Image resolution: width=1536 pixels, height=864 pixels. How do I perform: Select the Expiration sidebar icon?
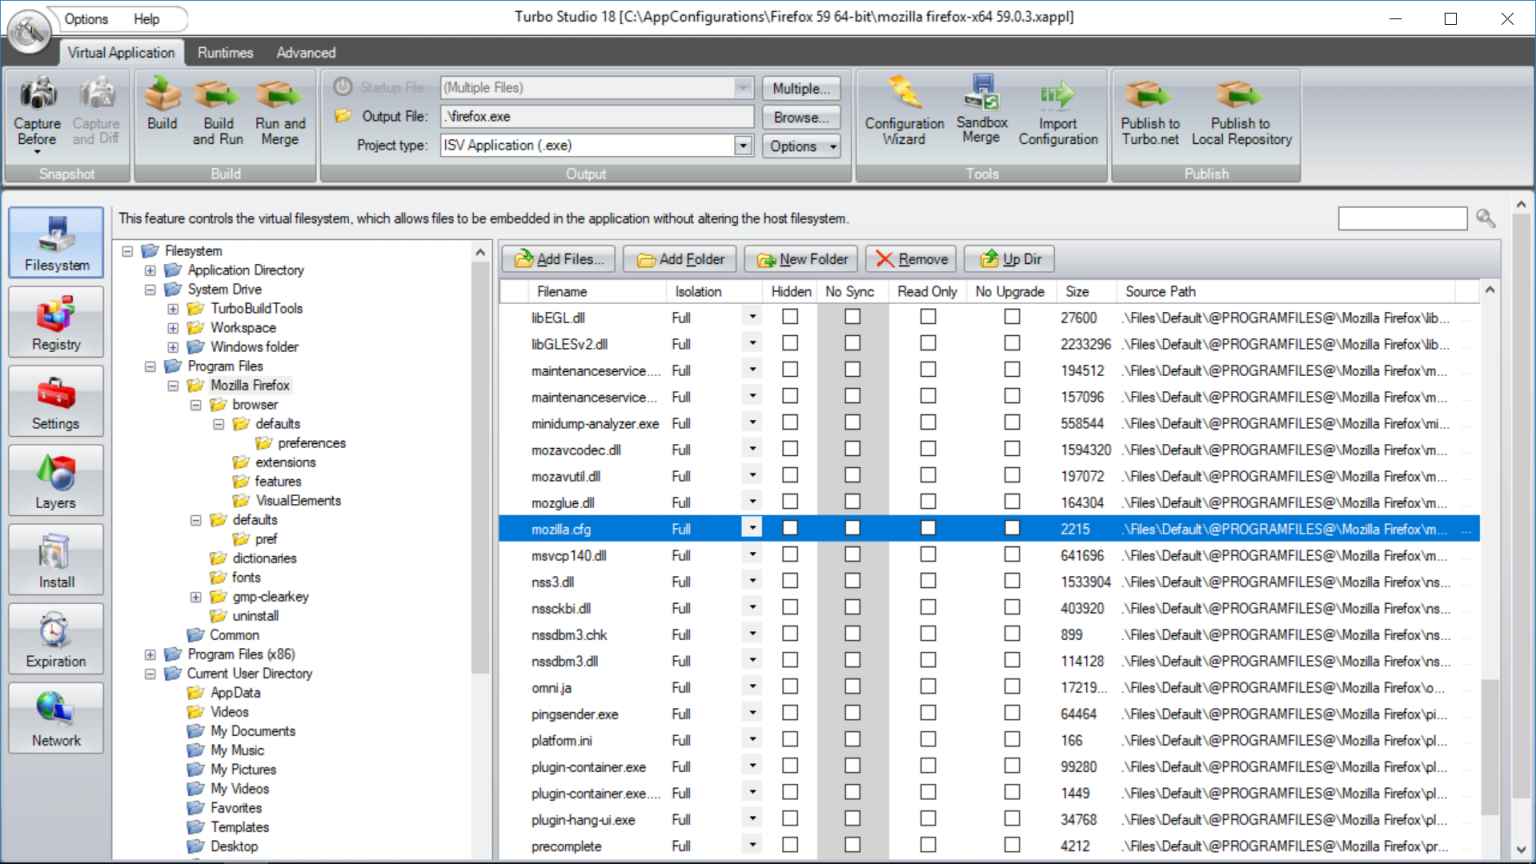coord(56,638)
